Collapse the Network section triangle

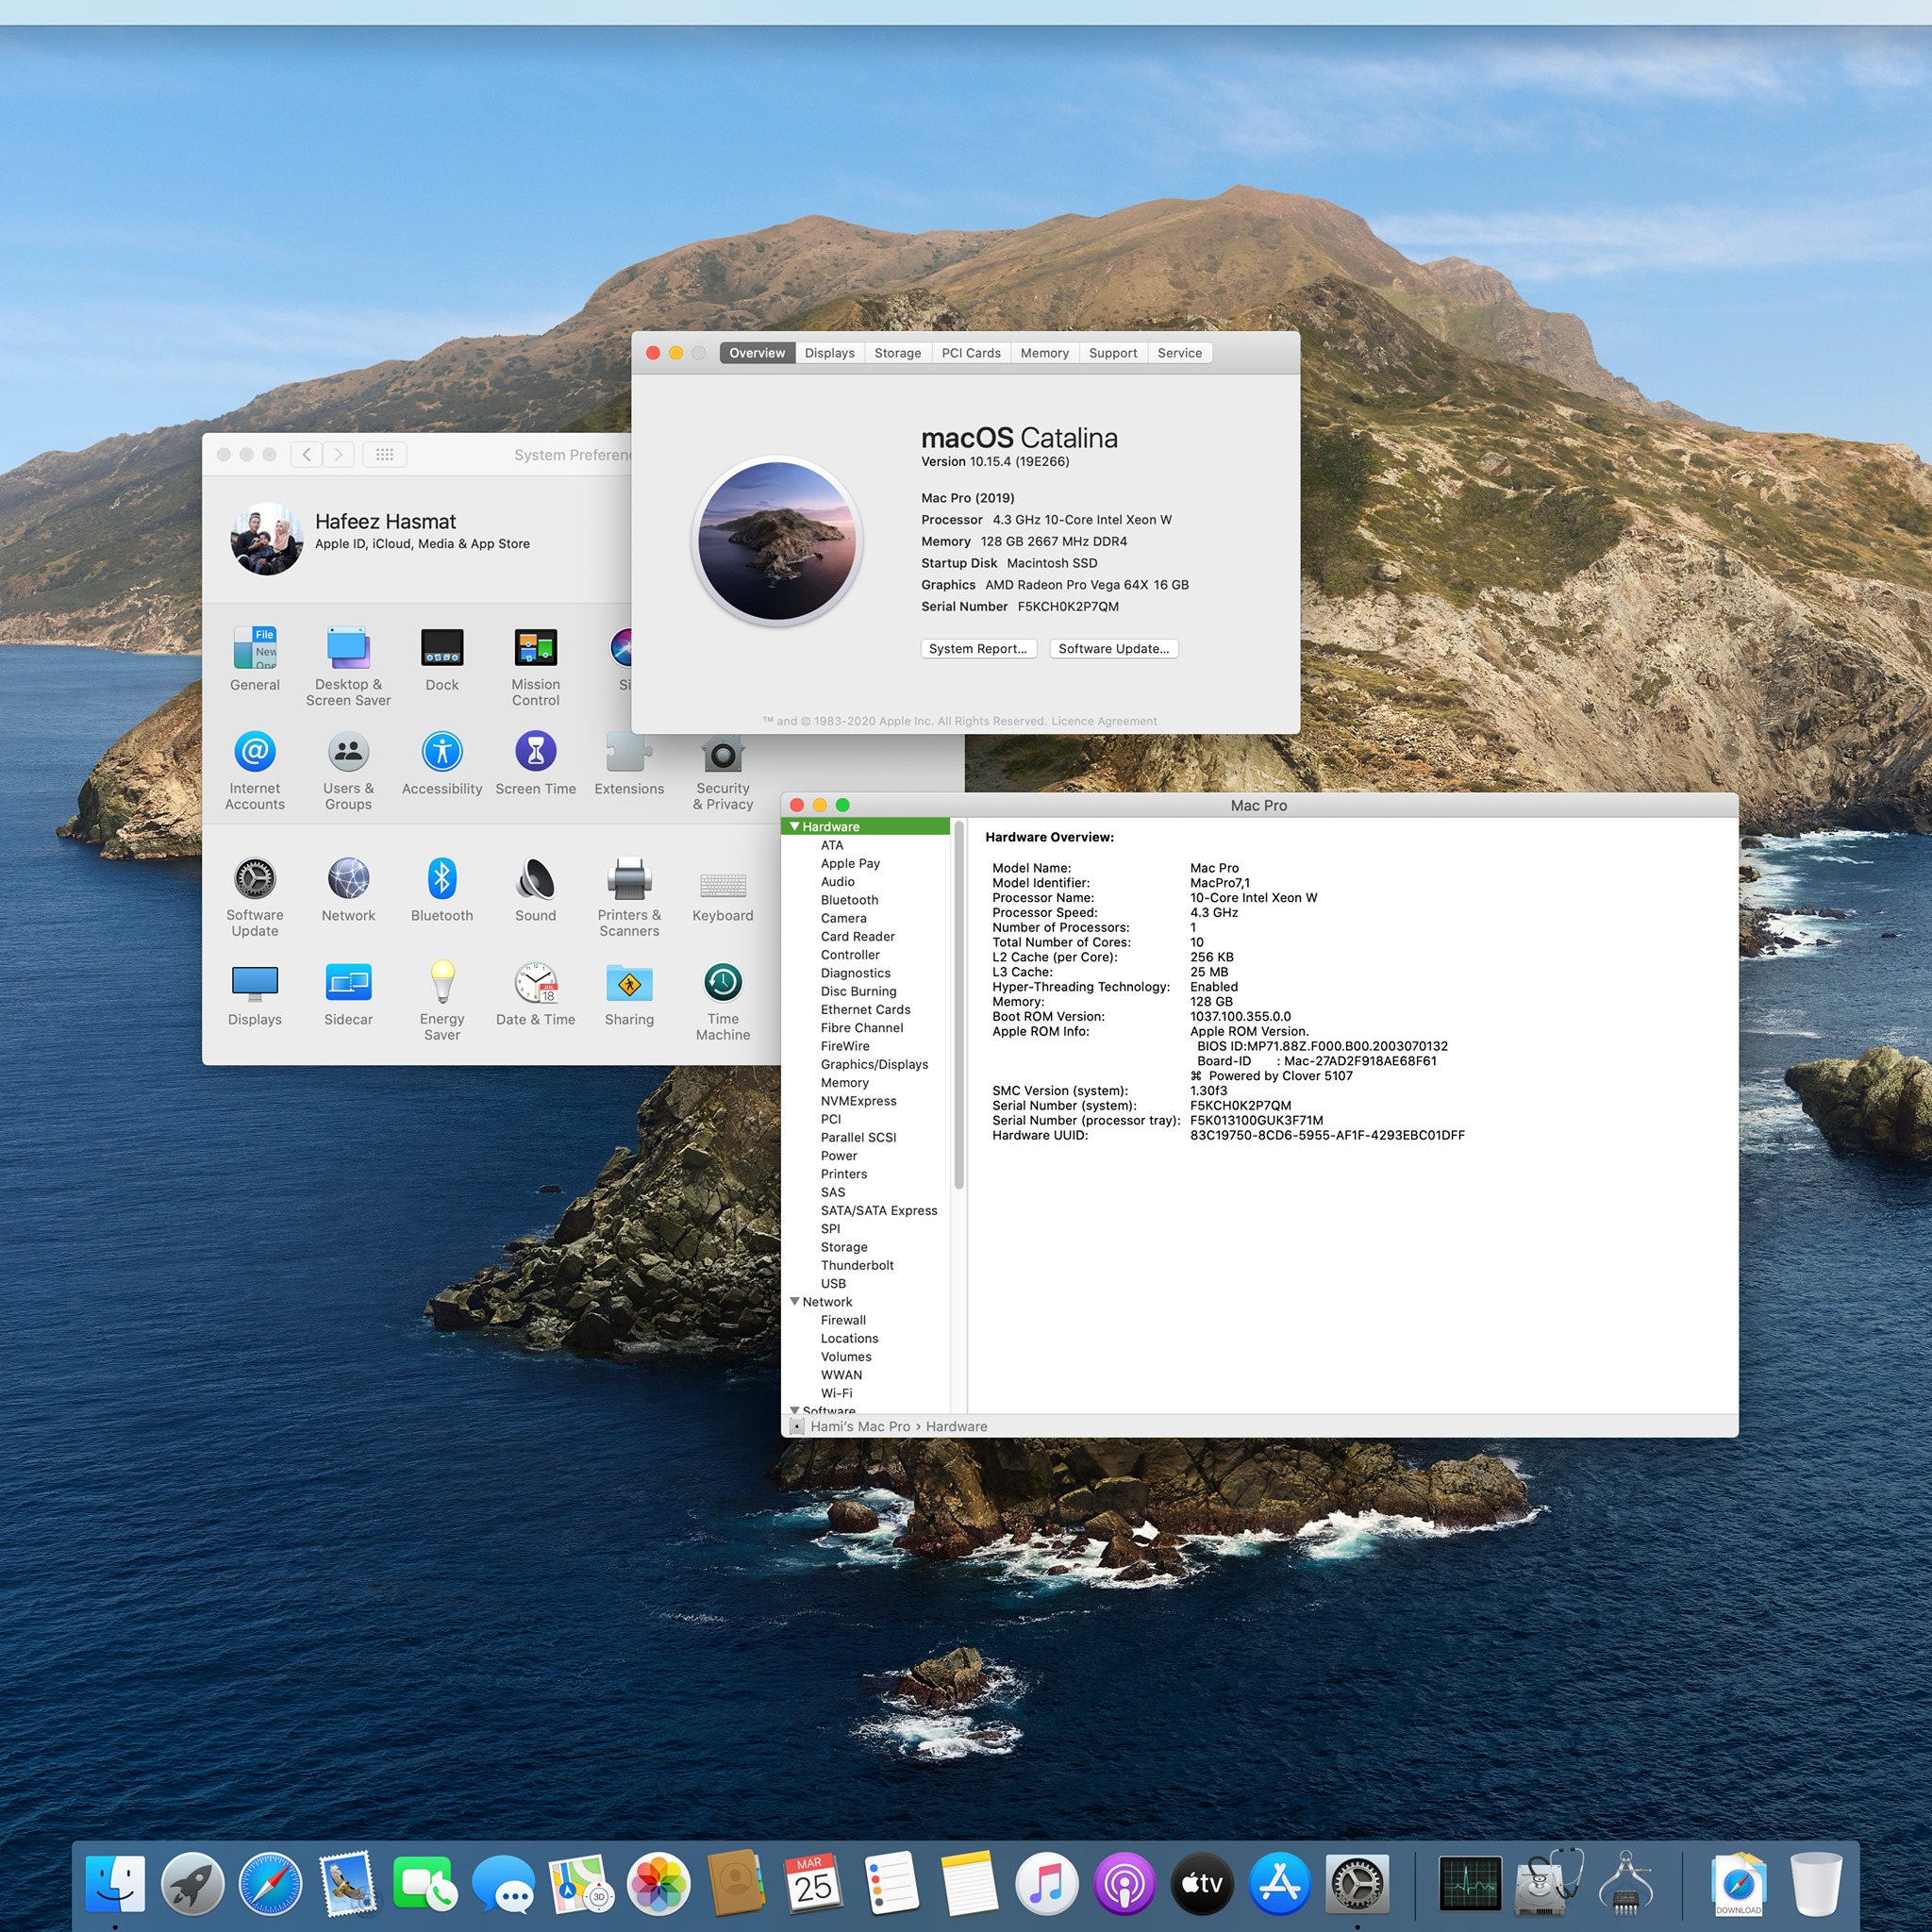coord(795,1302)
